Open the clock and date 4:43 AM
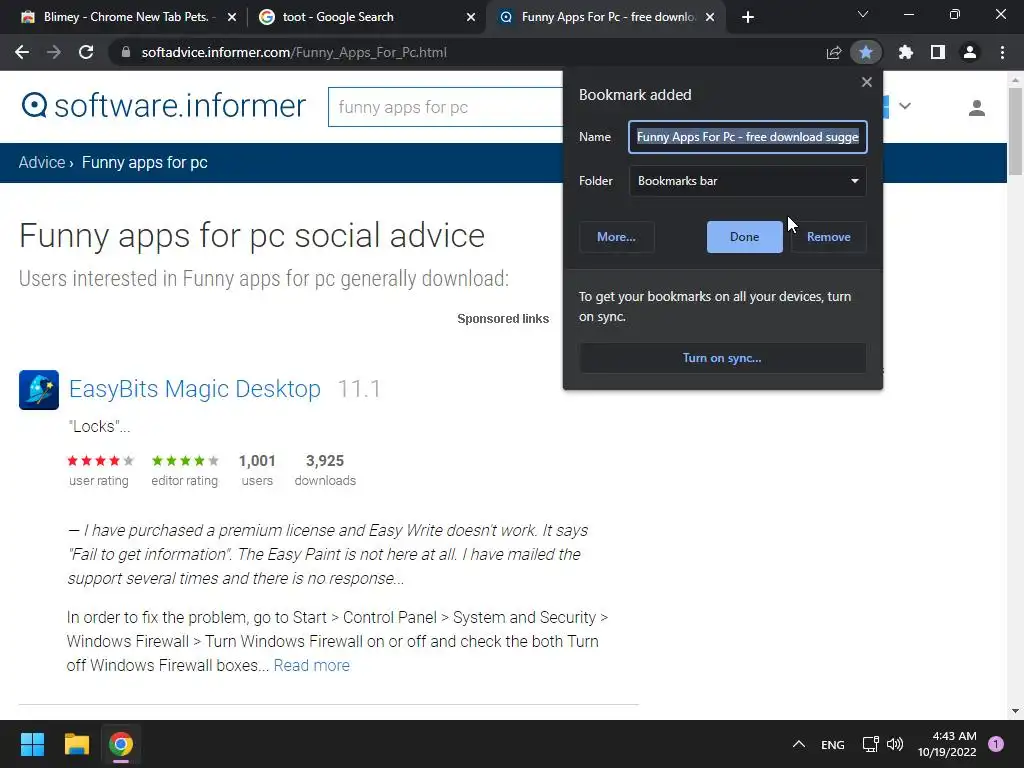This screenshot has width=1024, height=768. 947,744
